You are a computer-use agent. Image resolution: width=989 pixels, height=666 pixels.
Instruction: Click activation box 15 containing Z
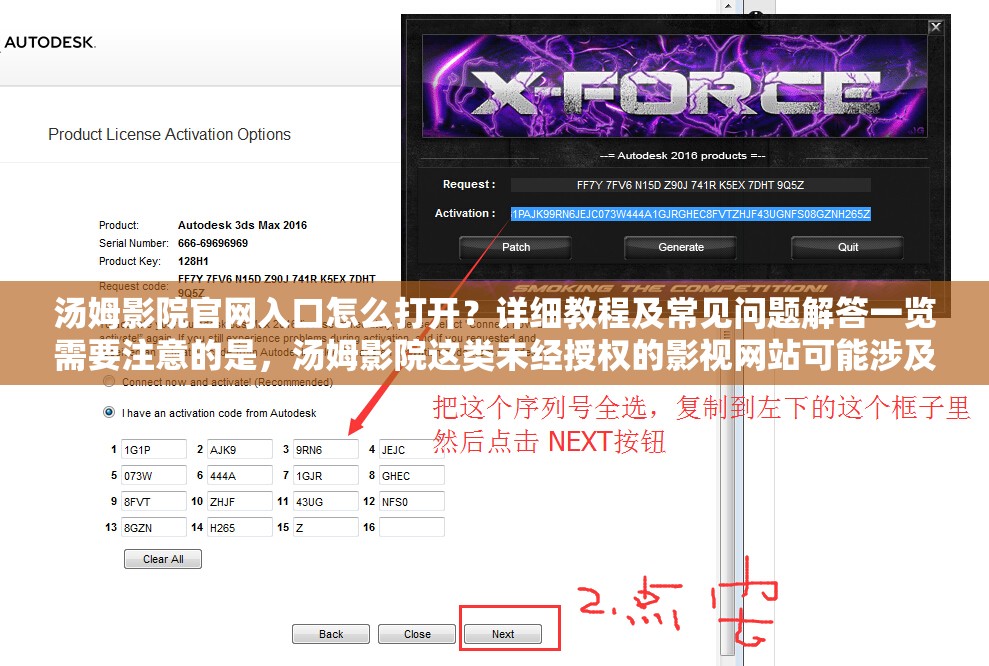point(325,527)
